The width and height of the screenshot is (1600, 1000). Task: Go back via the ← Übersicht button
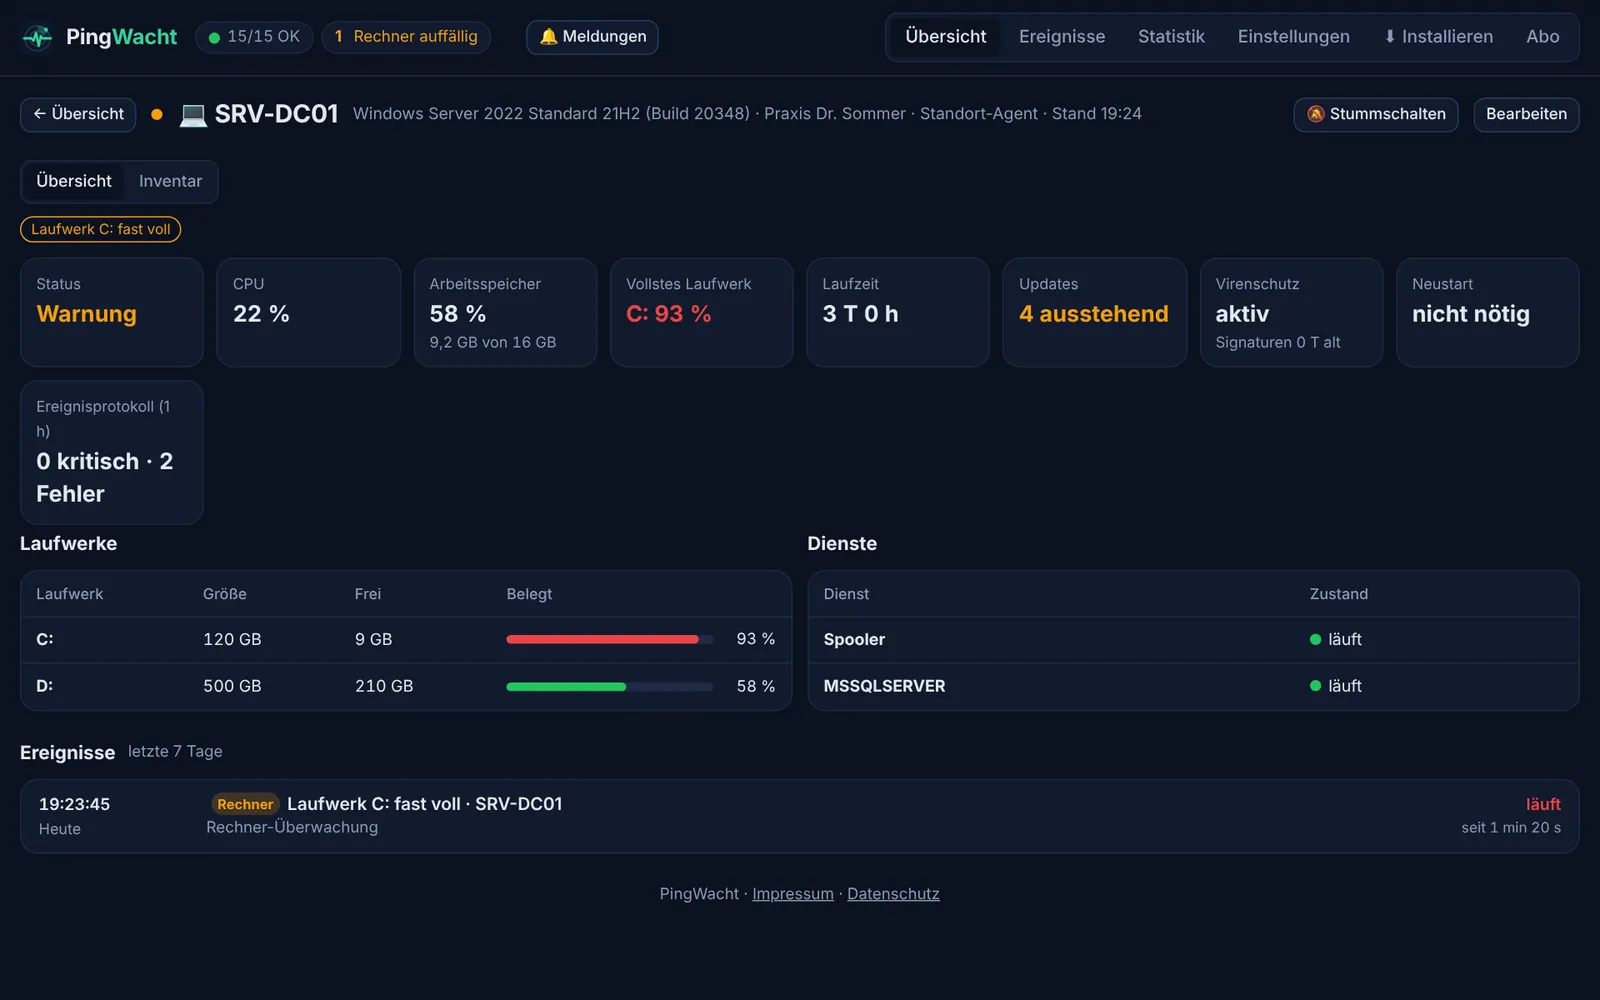(78, 114)
